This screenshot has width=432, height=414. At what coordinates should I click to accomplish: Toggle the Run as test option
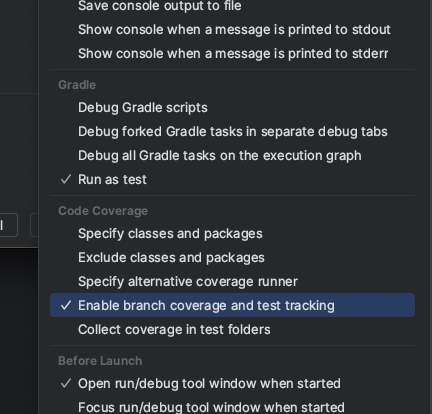click(x=232, y=179)
